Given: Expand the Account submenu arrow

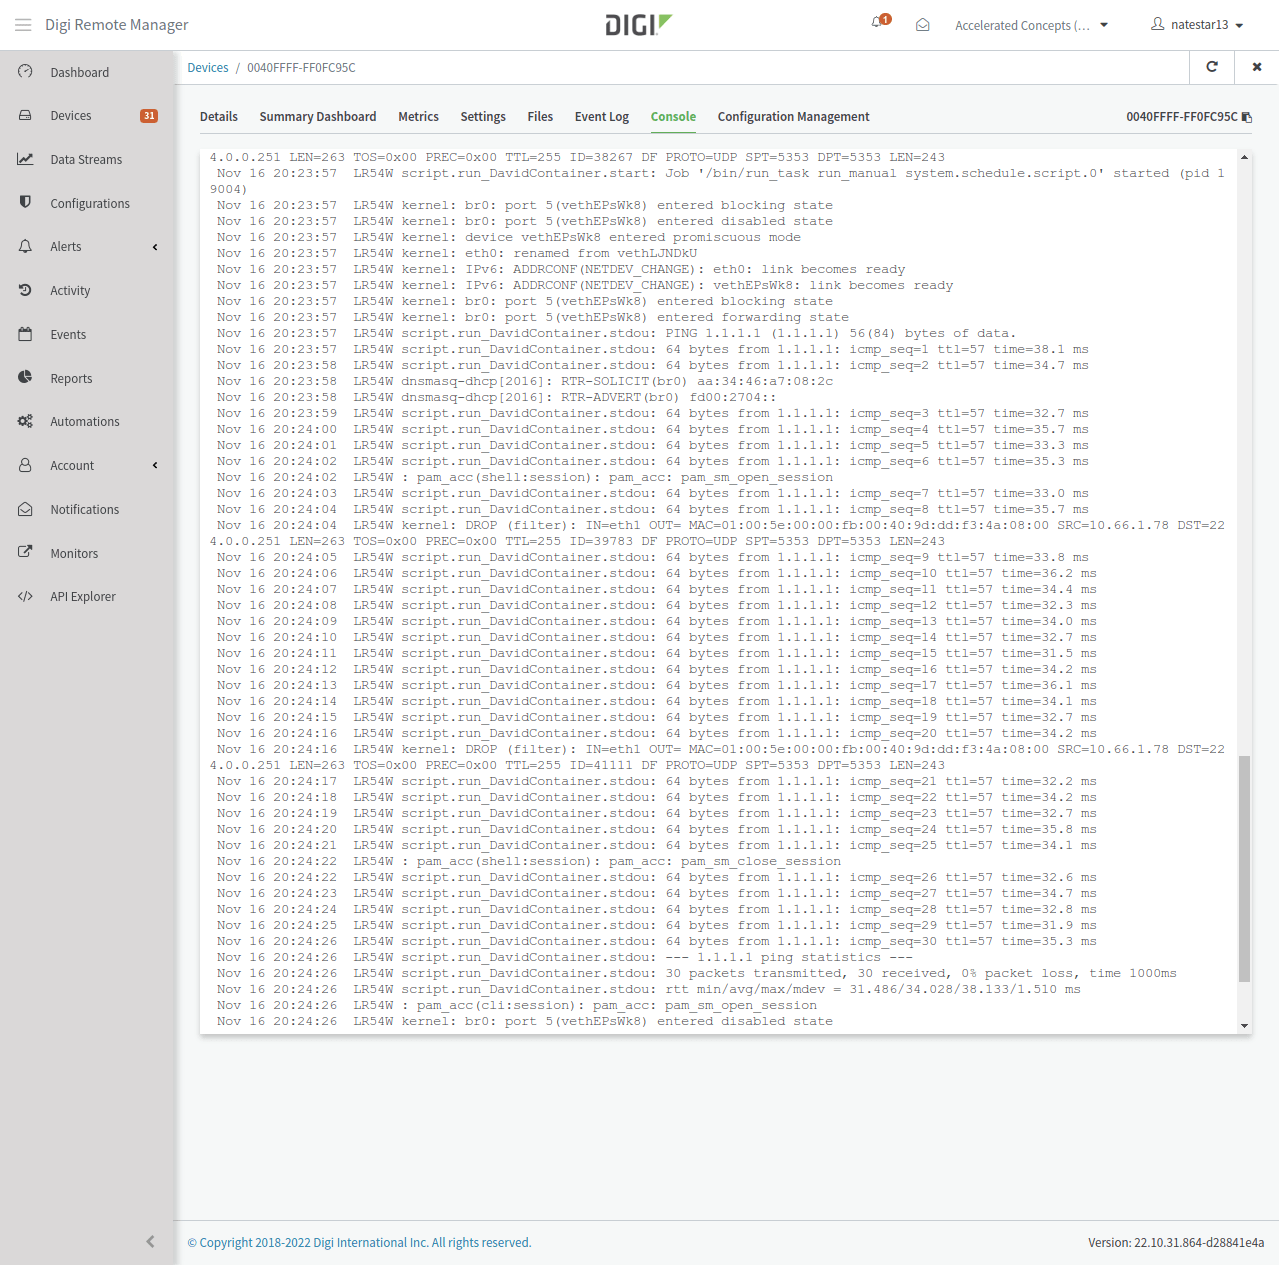Looking at the screenshot, I should 155,465.
